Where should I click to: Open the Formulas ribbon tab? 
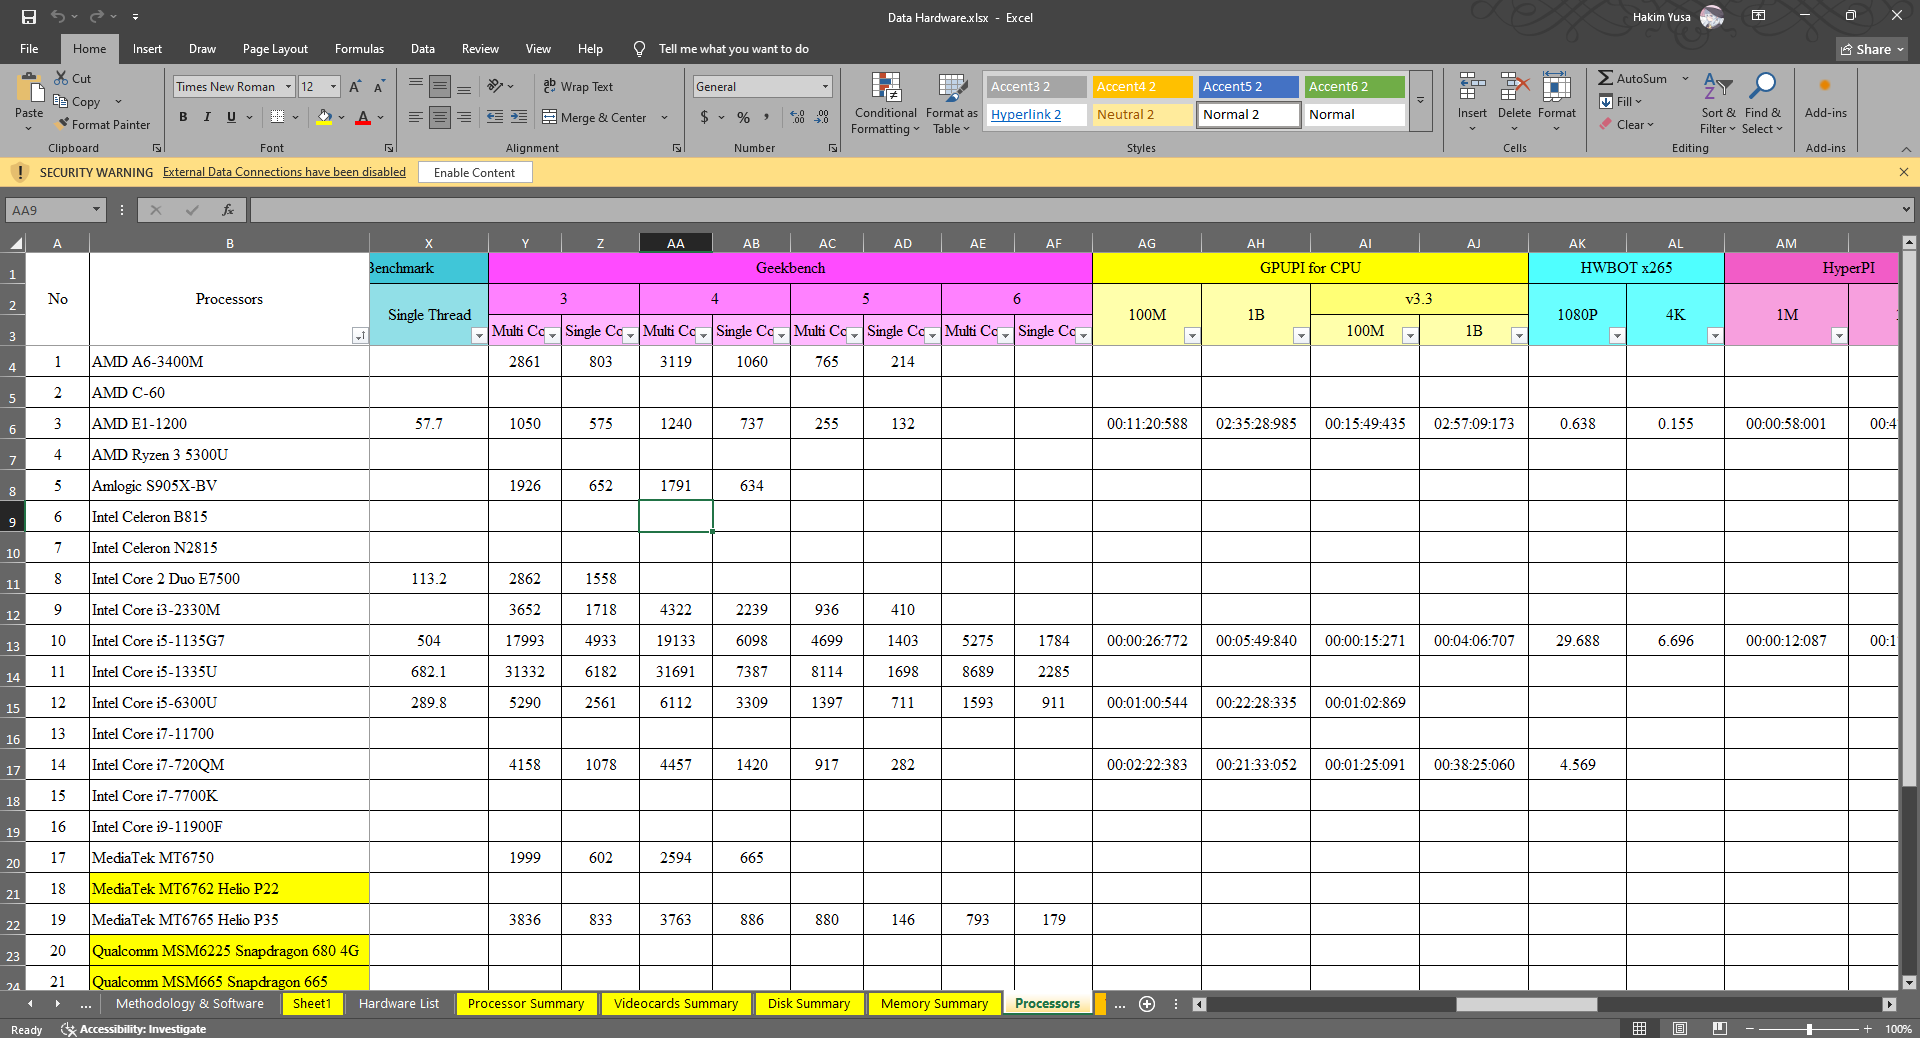point(359,49)
